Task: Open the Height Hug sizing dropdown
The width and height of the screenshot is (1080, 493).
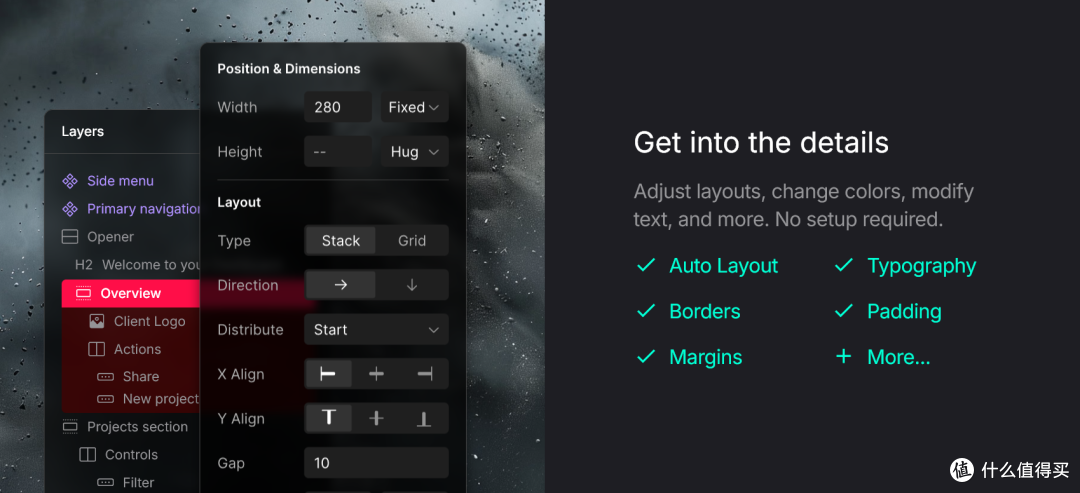Action: point(415,151)
